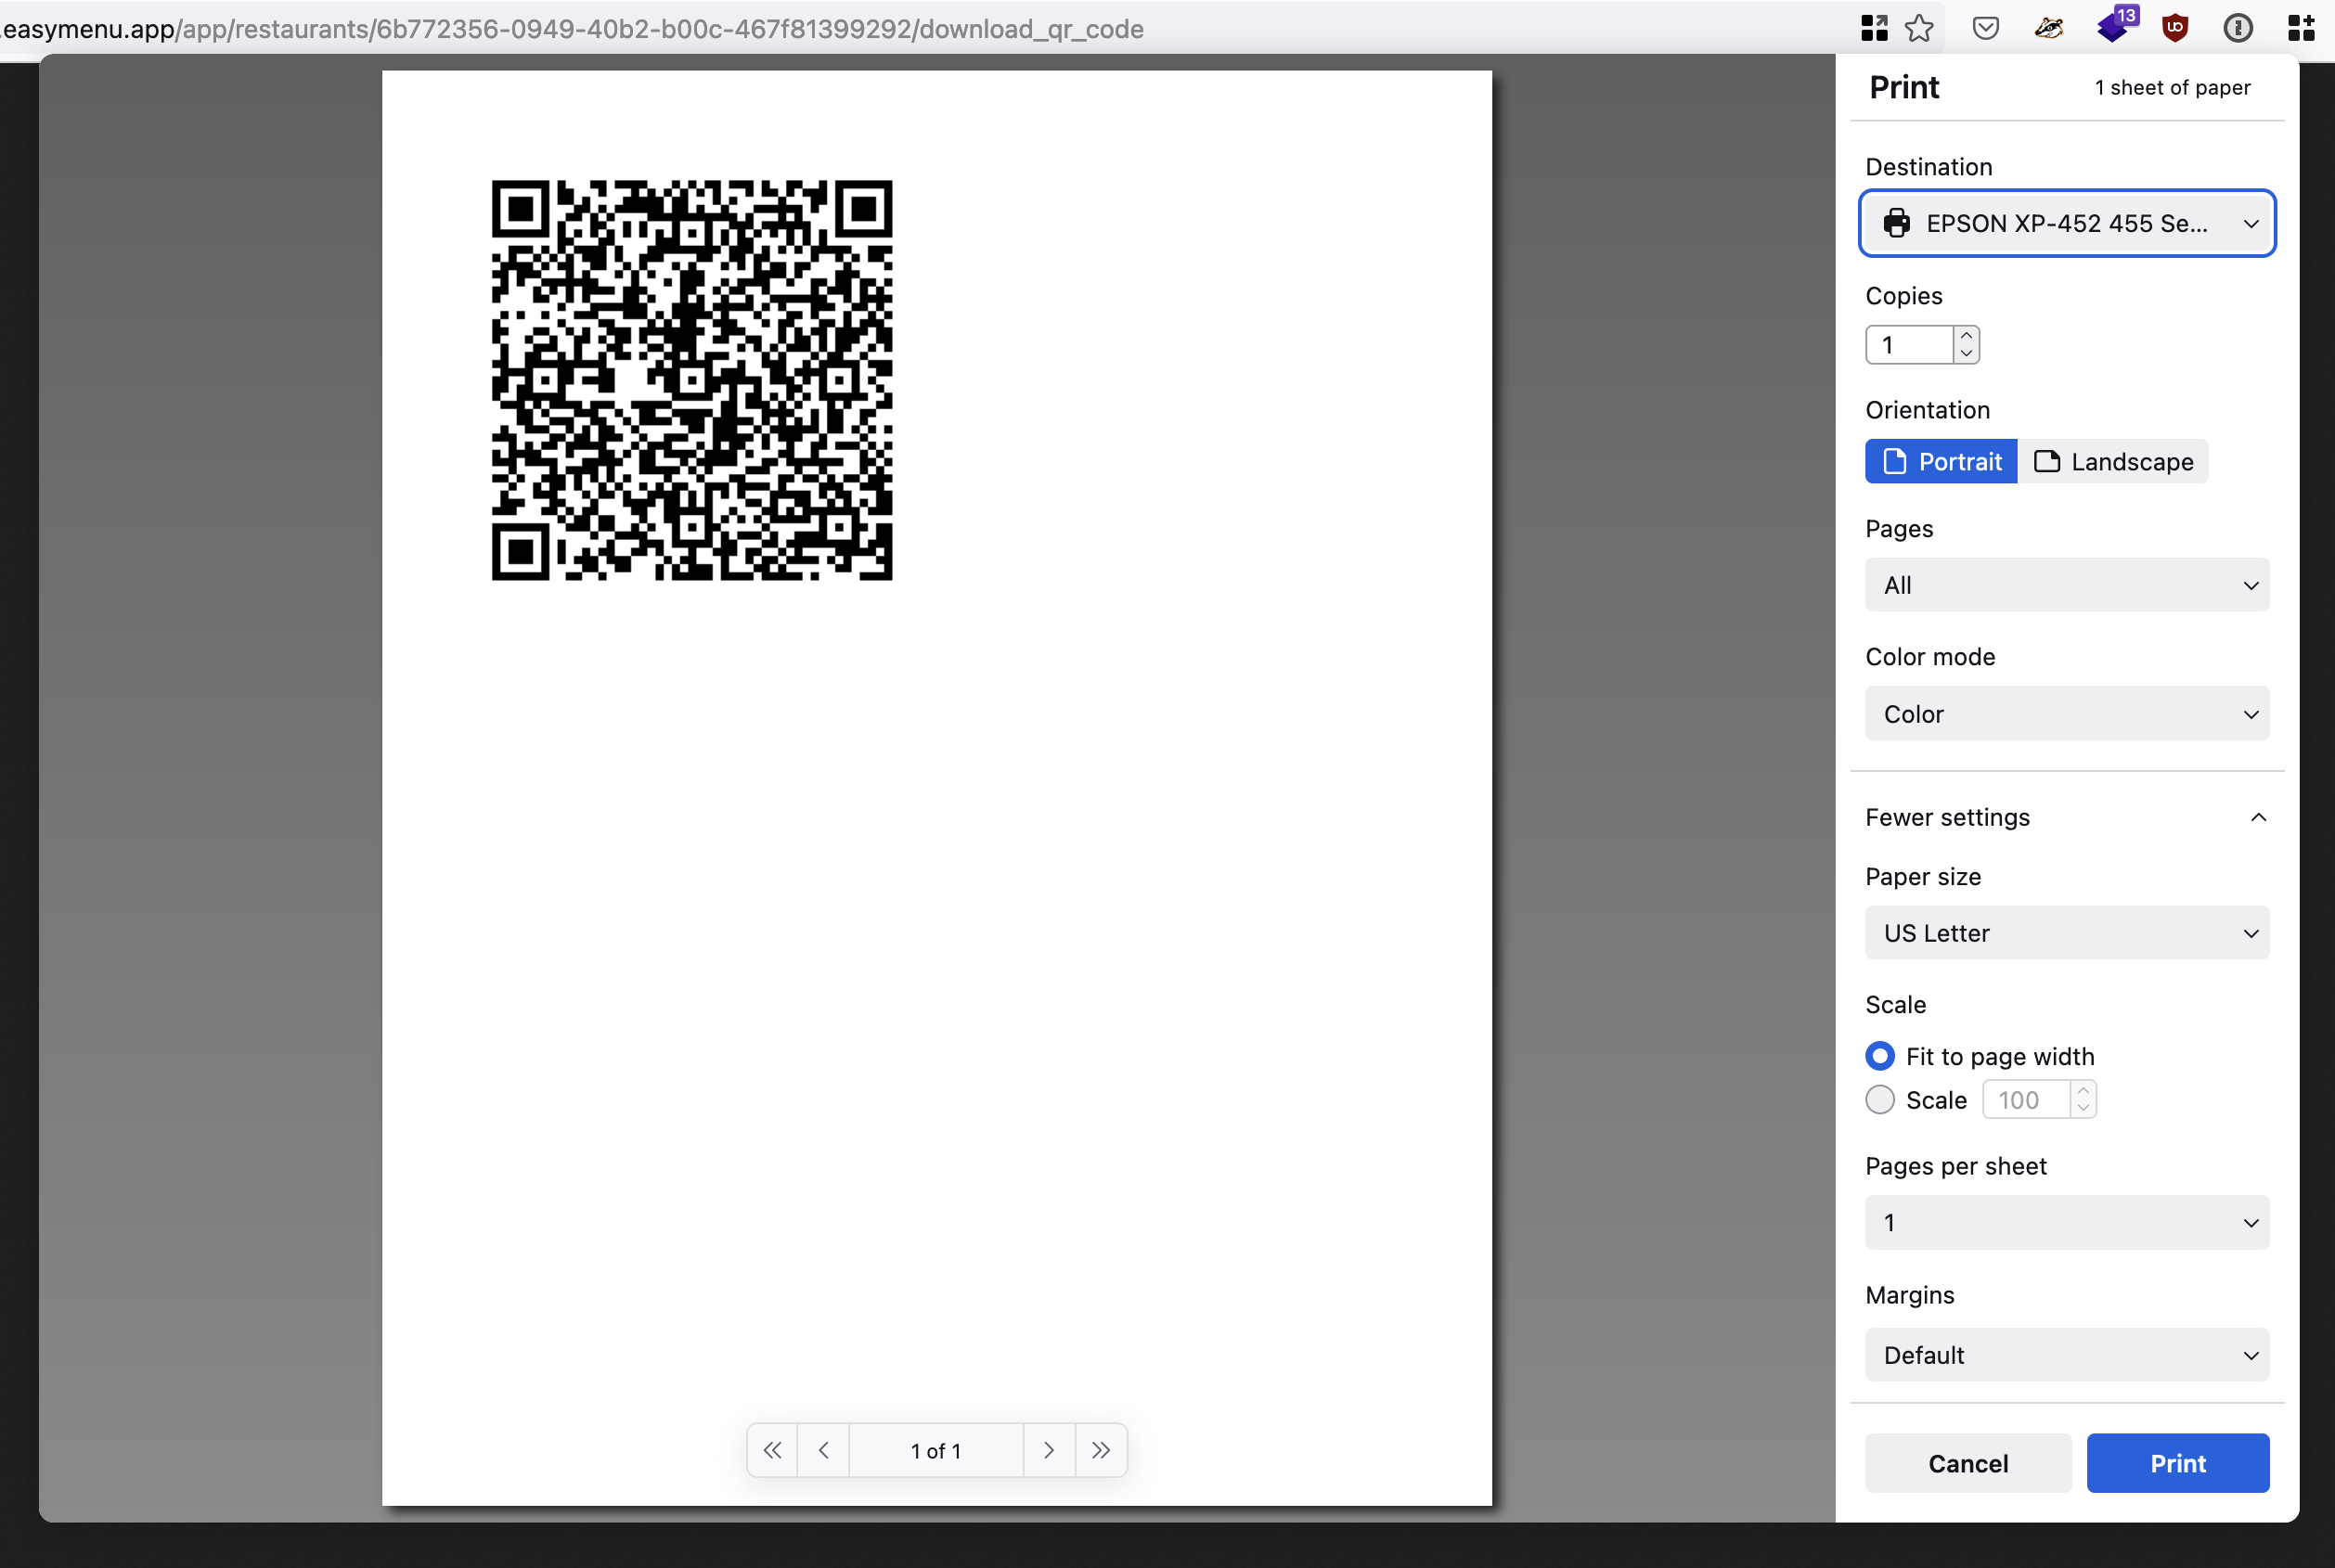The height and width of the screenshot is (1568, 2335).
Task: Go to next page in preview
Action: 1049,1450
